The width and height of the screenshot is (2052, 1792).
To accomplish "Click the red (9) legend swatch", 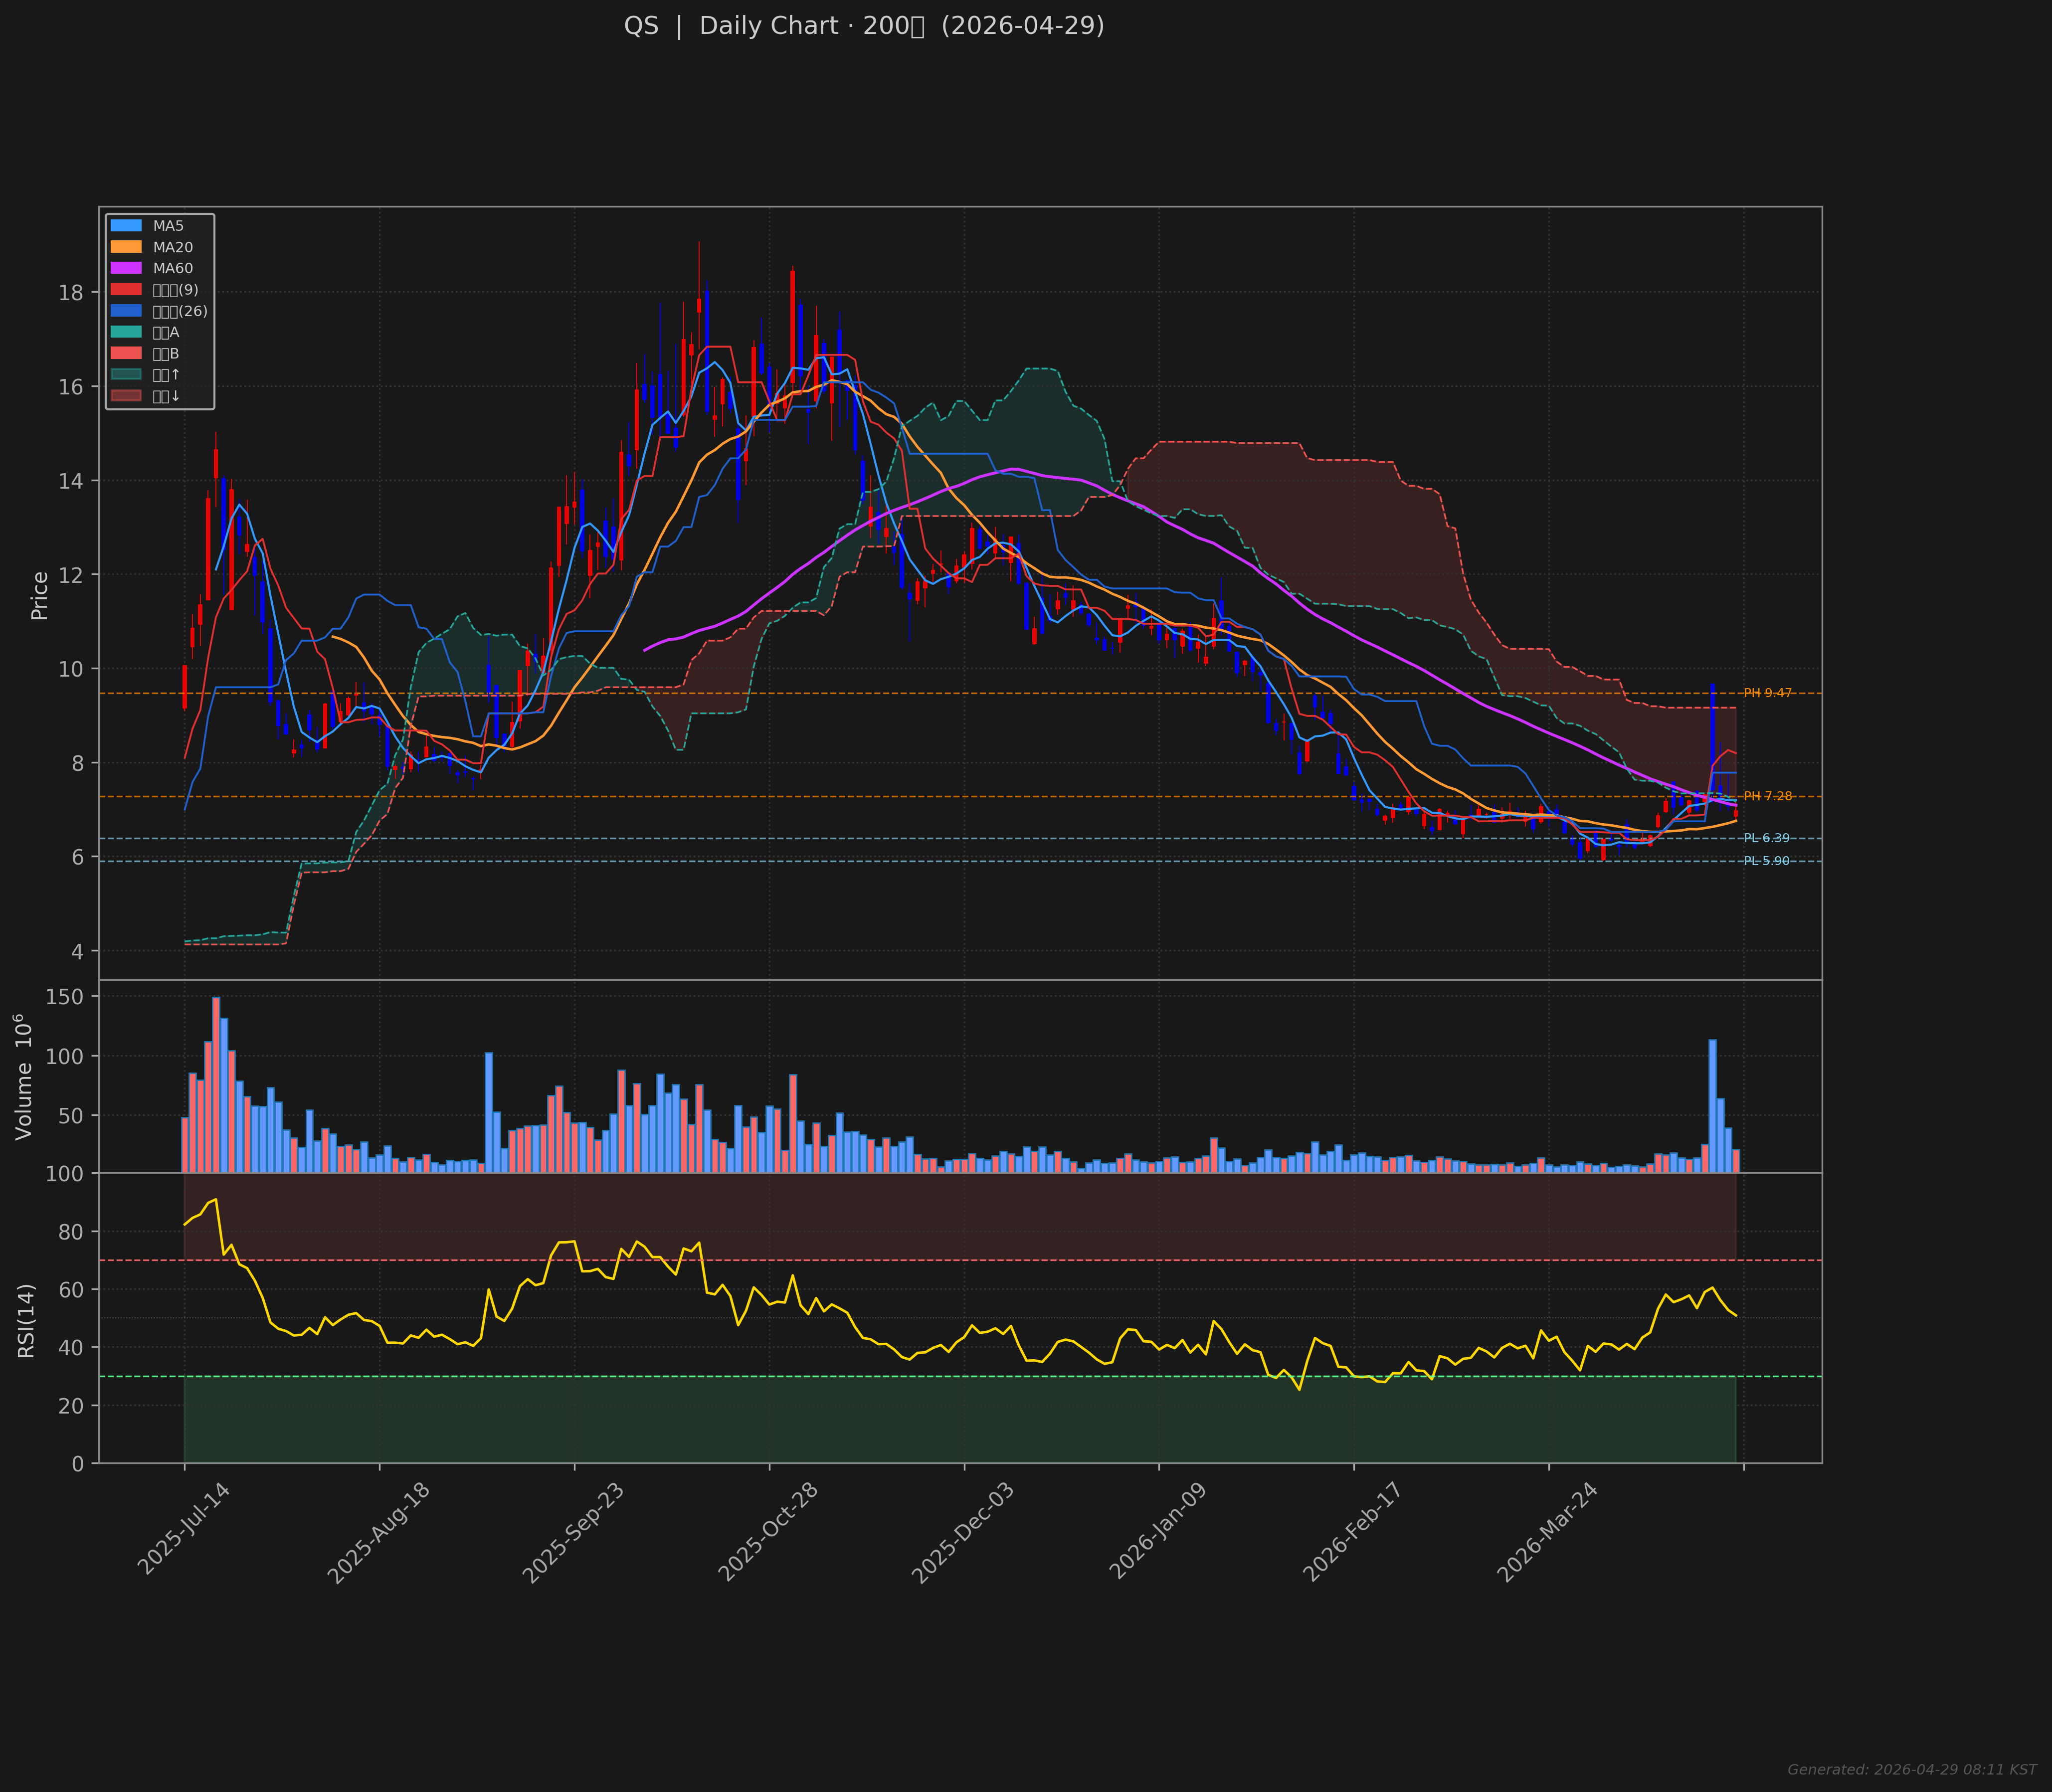I will (126, 290).
